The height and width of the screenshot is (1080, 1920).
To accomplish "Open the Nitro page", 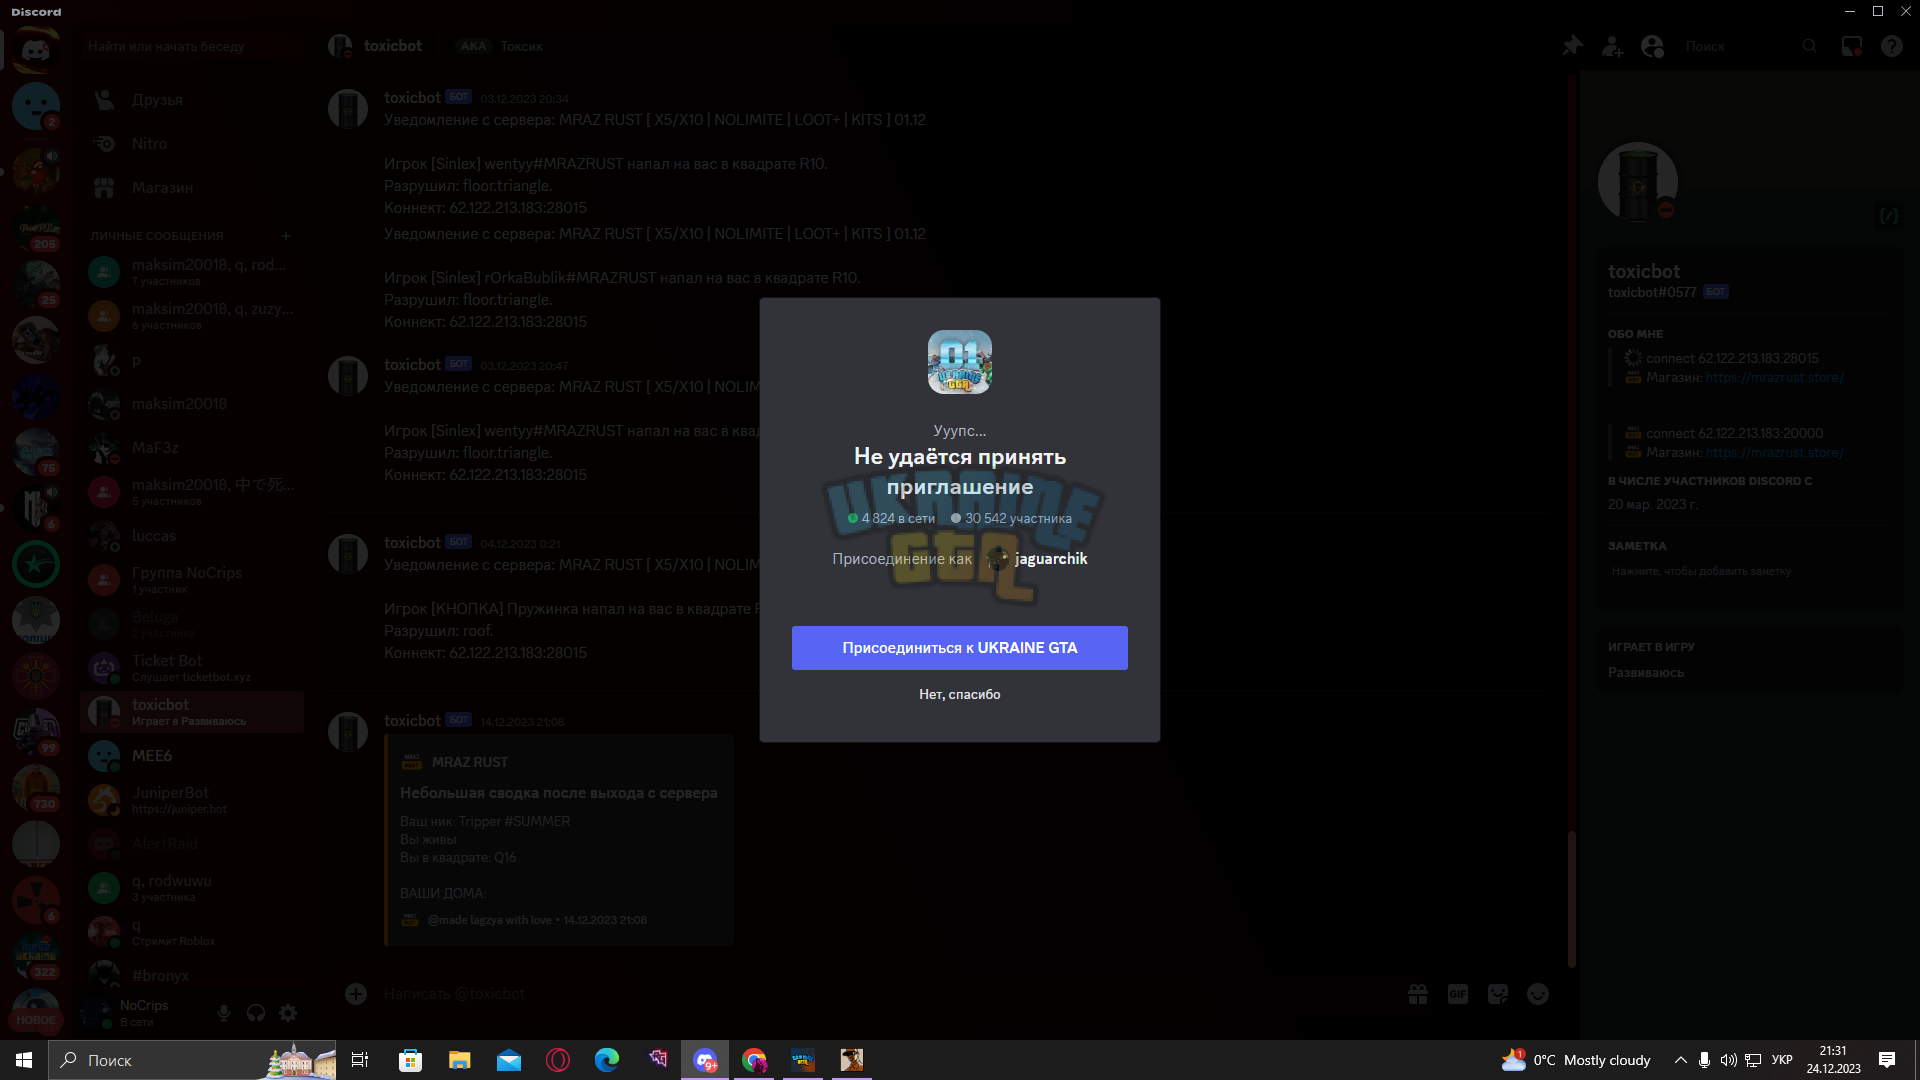I will 192,144.
